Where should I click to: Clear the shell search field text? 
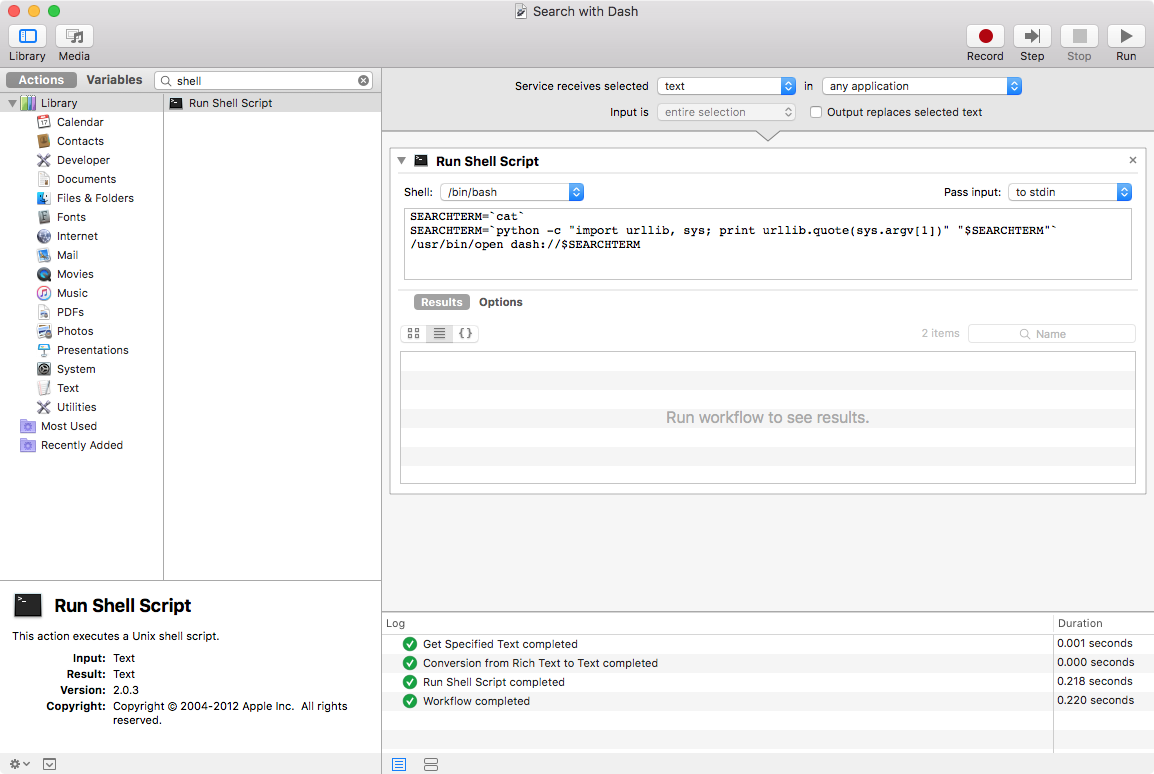pyautogui.click(x=364, y=80)
